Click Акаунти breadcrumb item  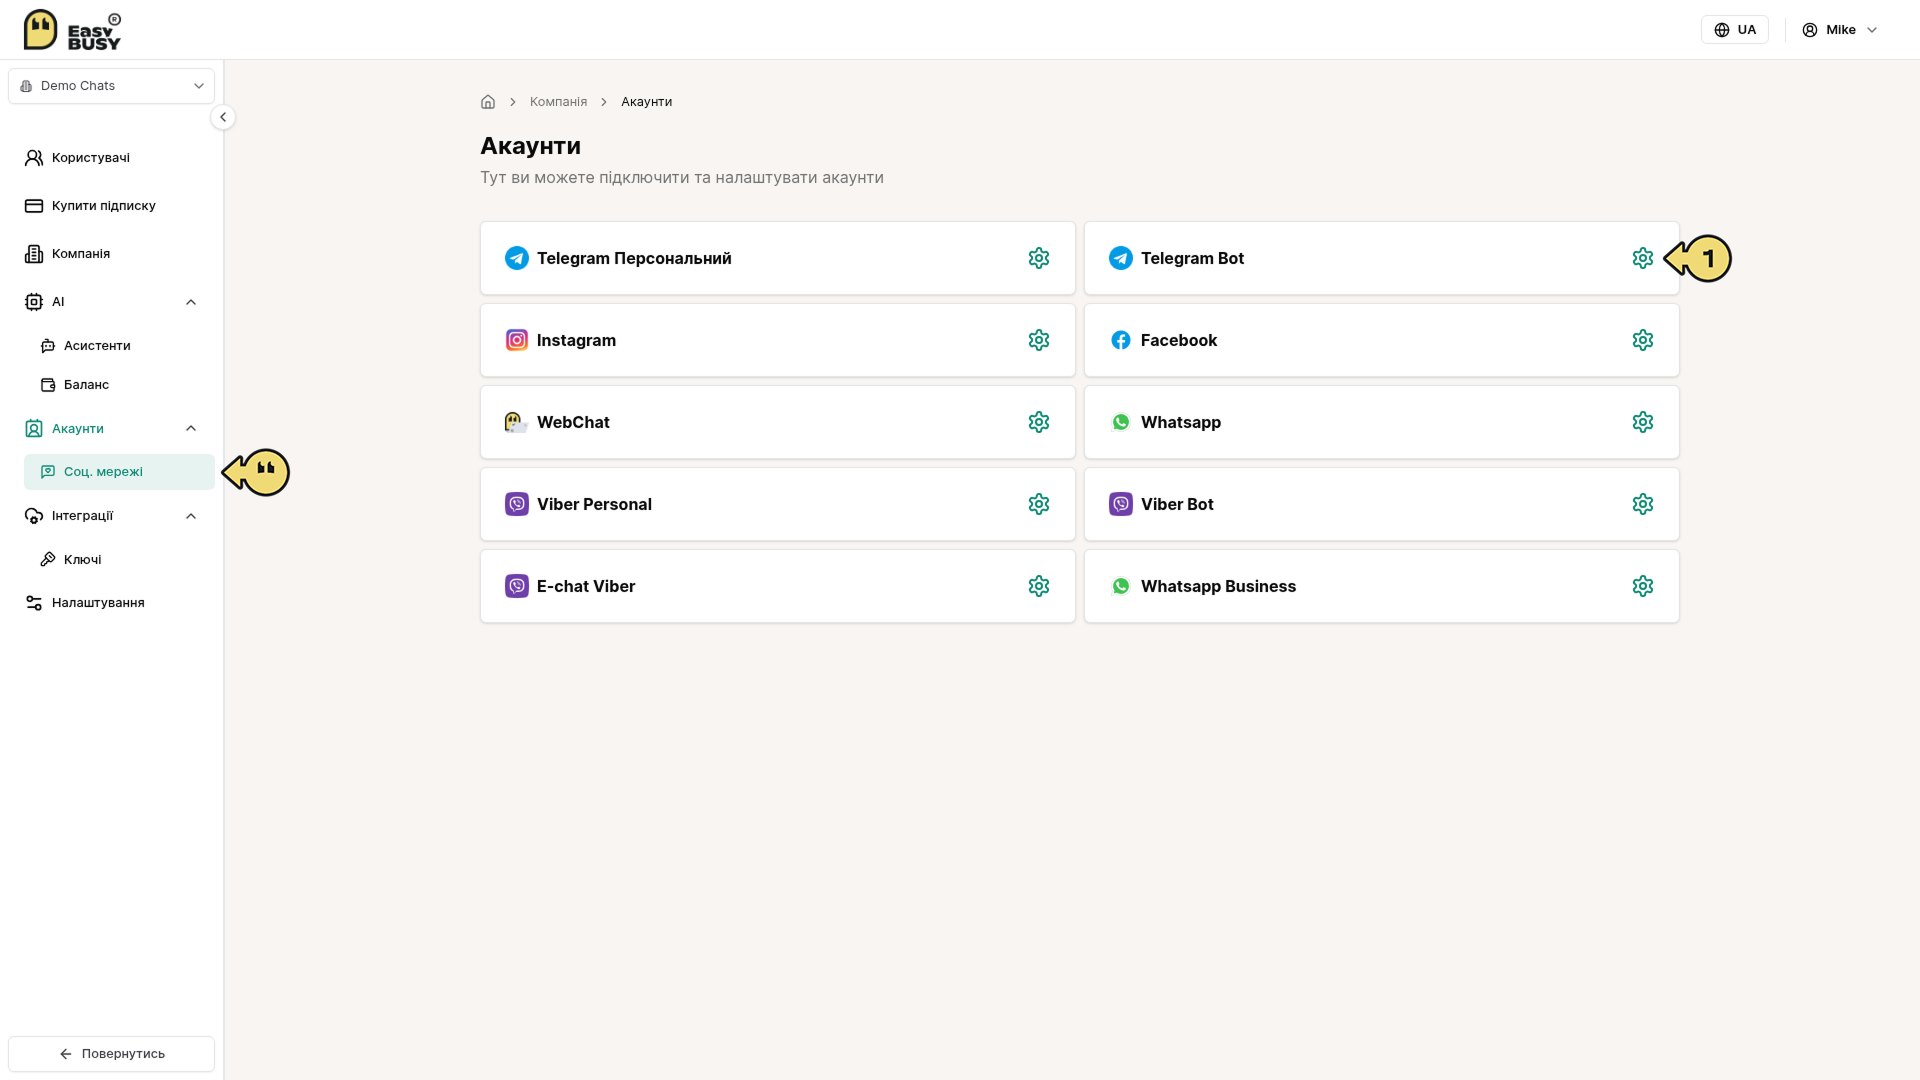tap(646, 102)
